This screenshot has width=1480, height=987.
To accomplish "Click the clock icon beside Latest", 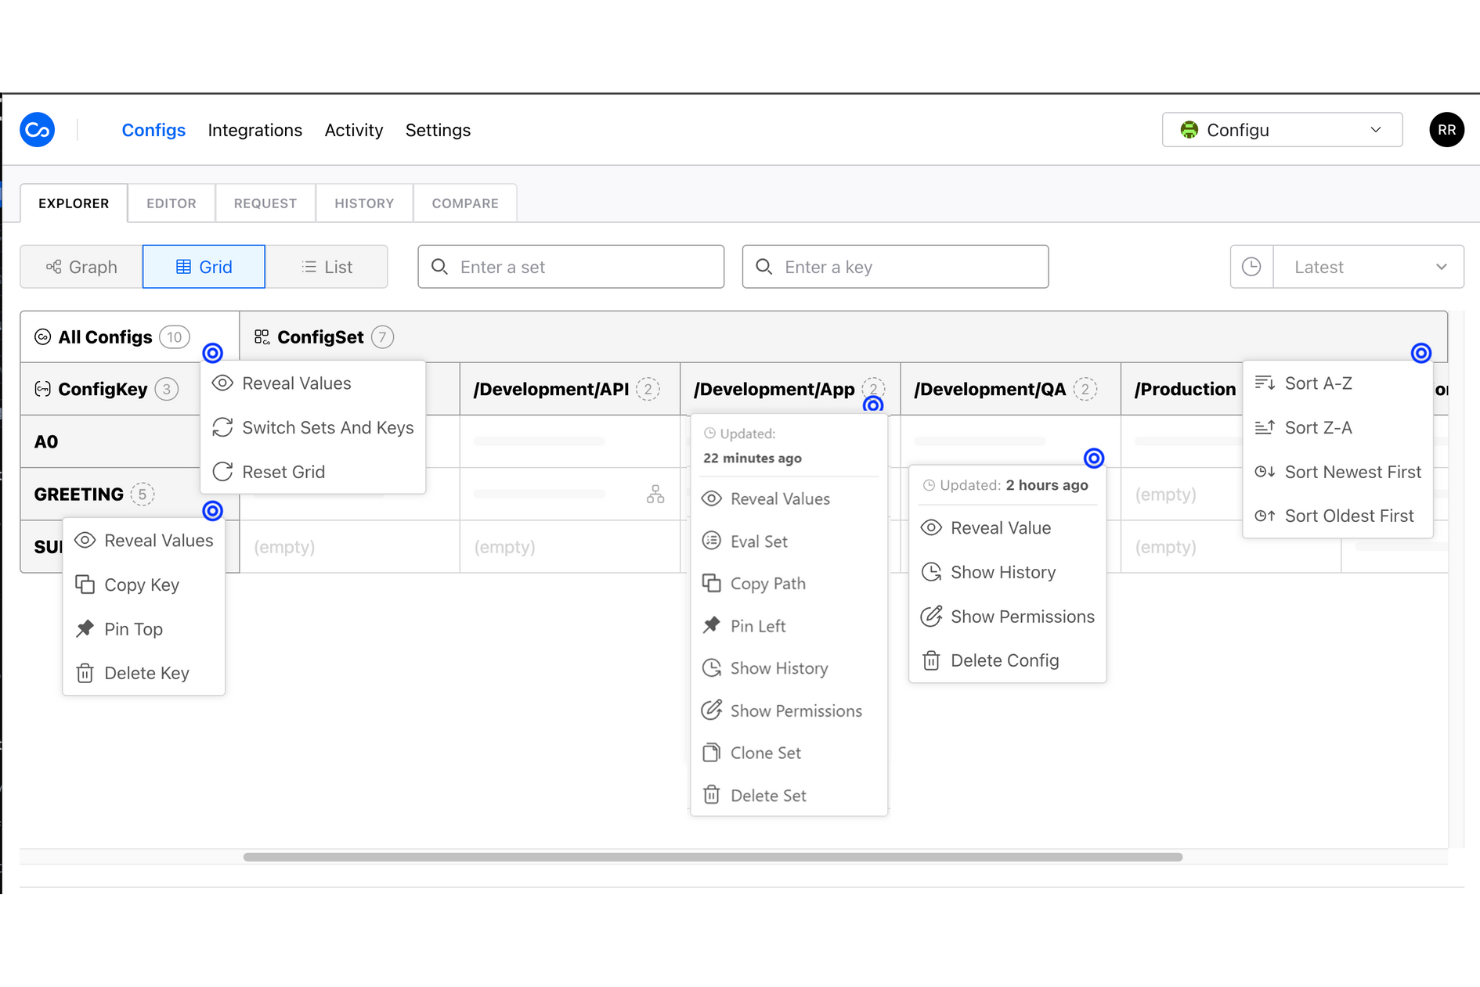I will coord(1251,266).
